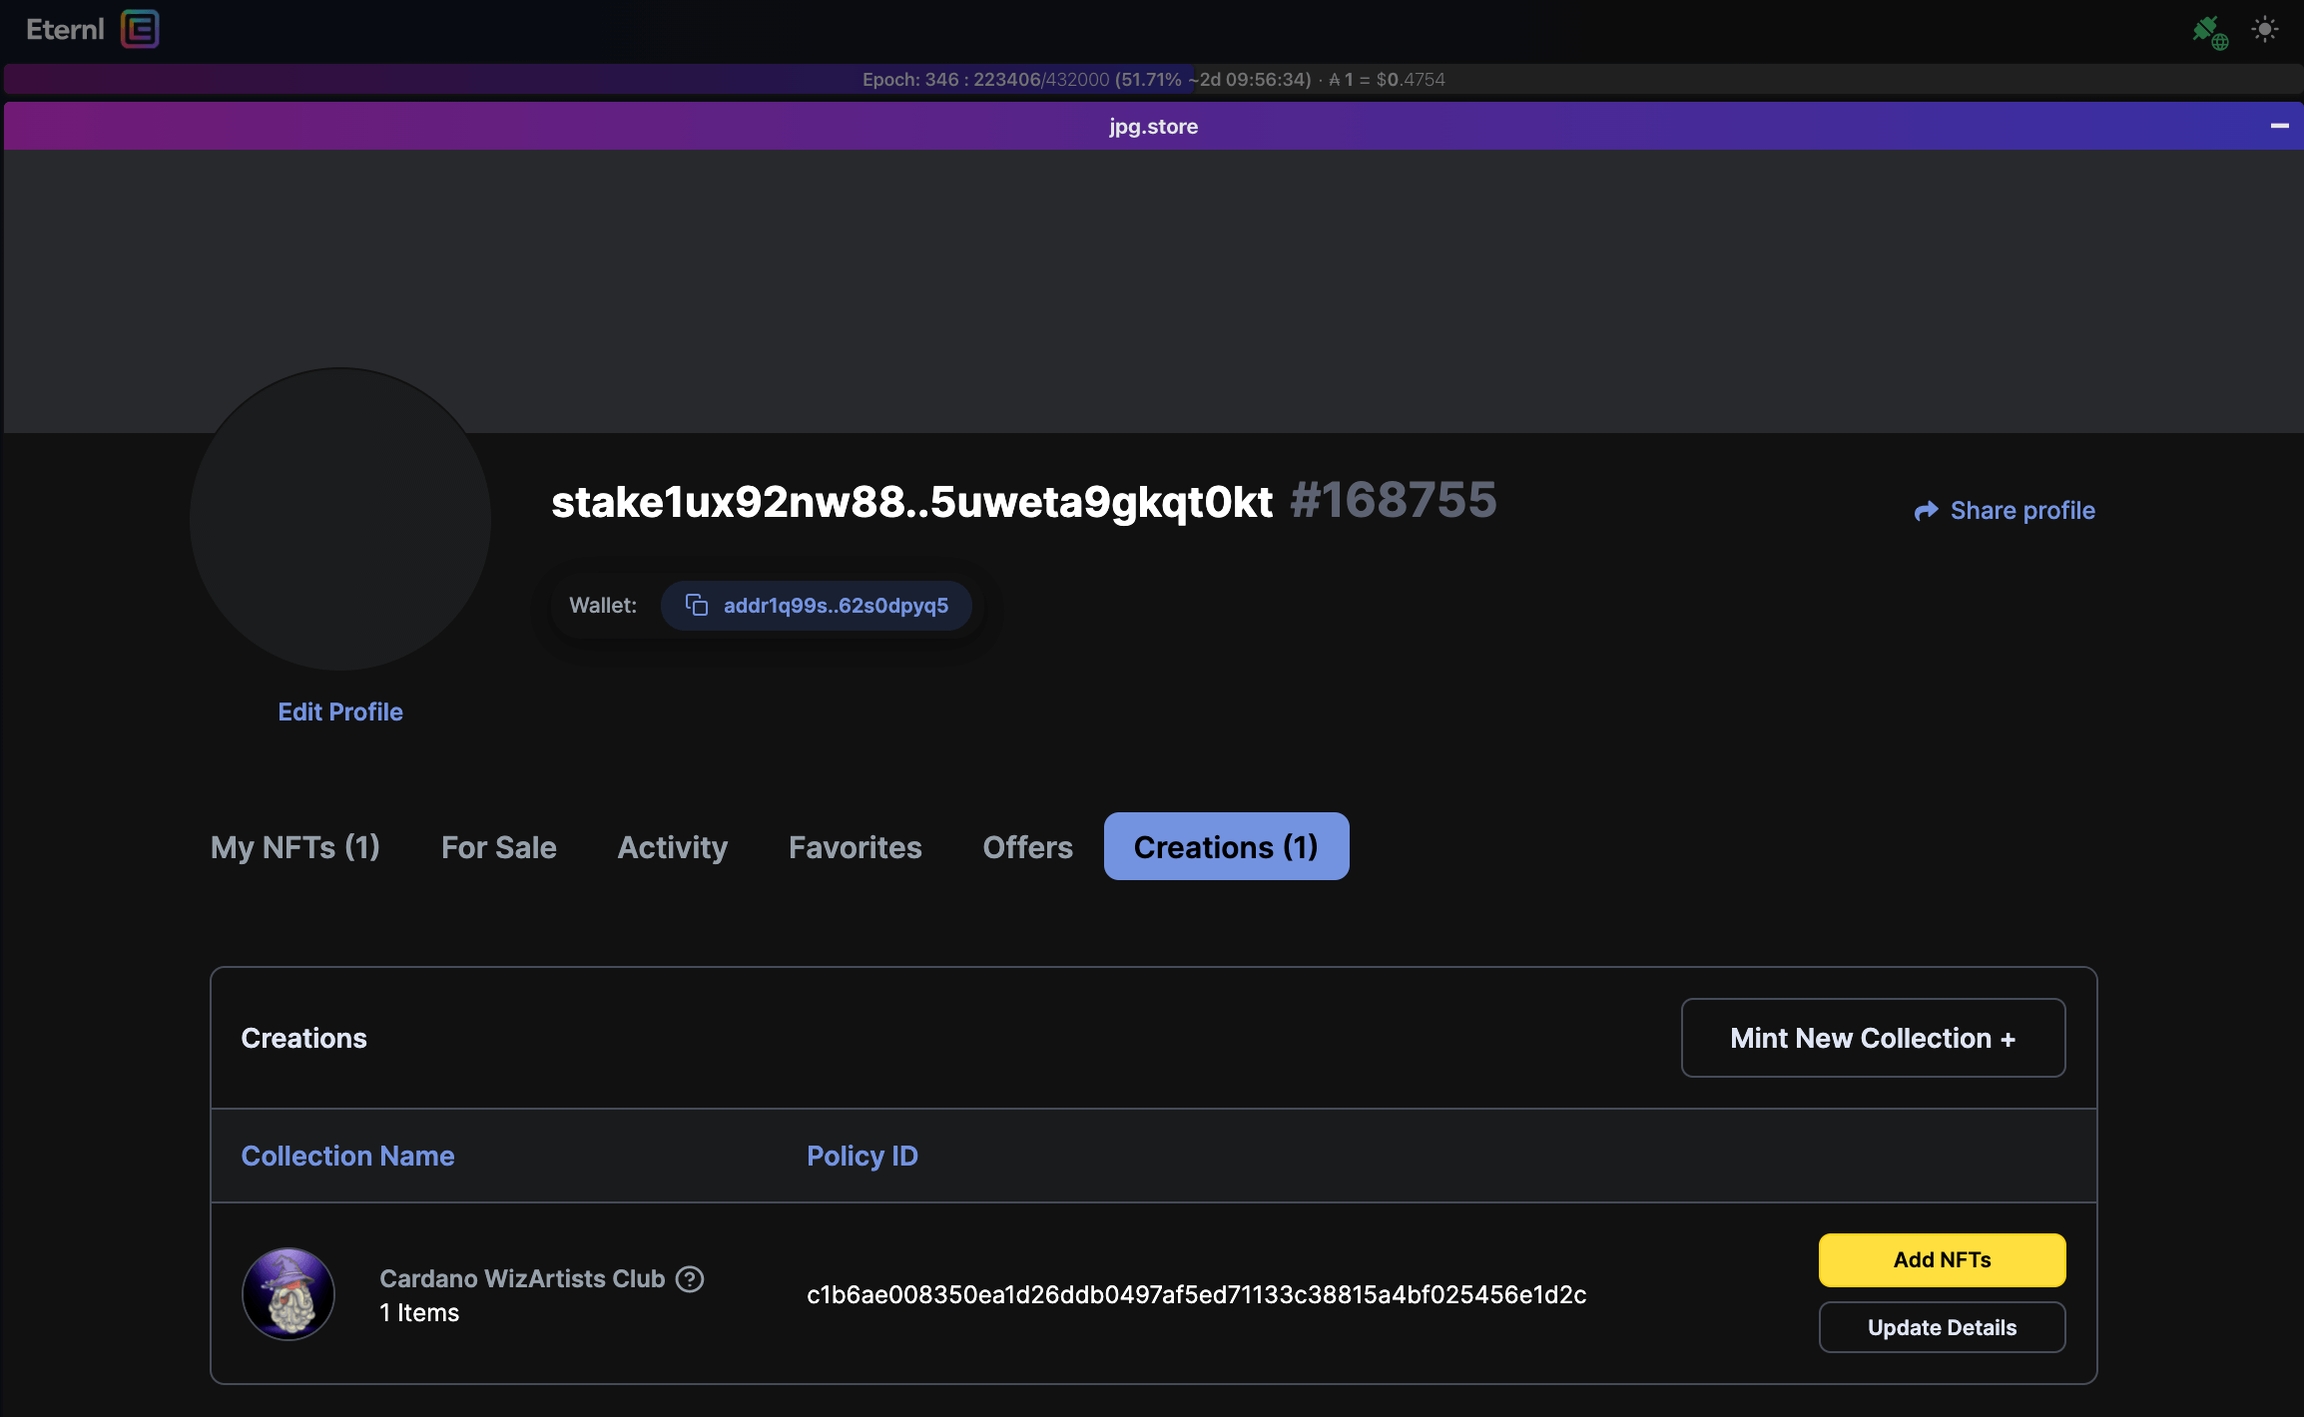Viewport: 2304px width, 1417px height.
Task: Click Mint New Collection + button
Action: [1872, 1038]
